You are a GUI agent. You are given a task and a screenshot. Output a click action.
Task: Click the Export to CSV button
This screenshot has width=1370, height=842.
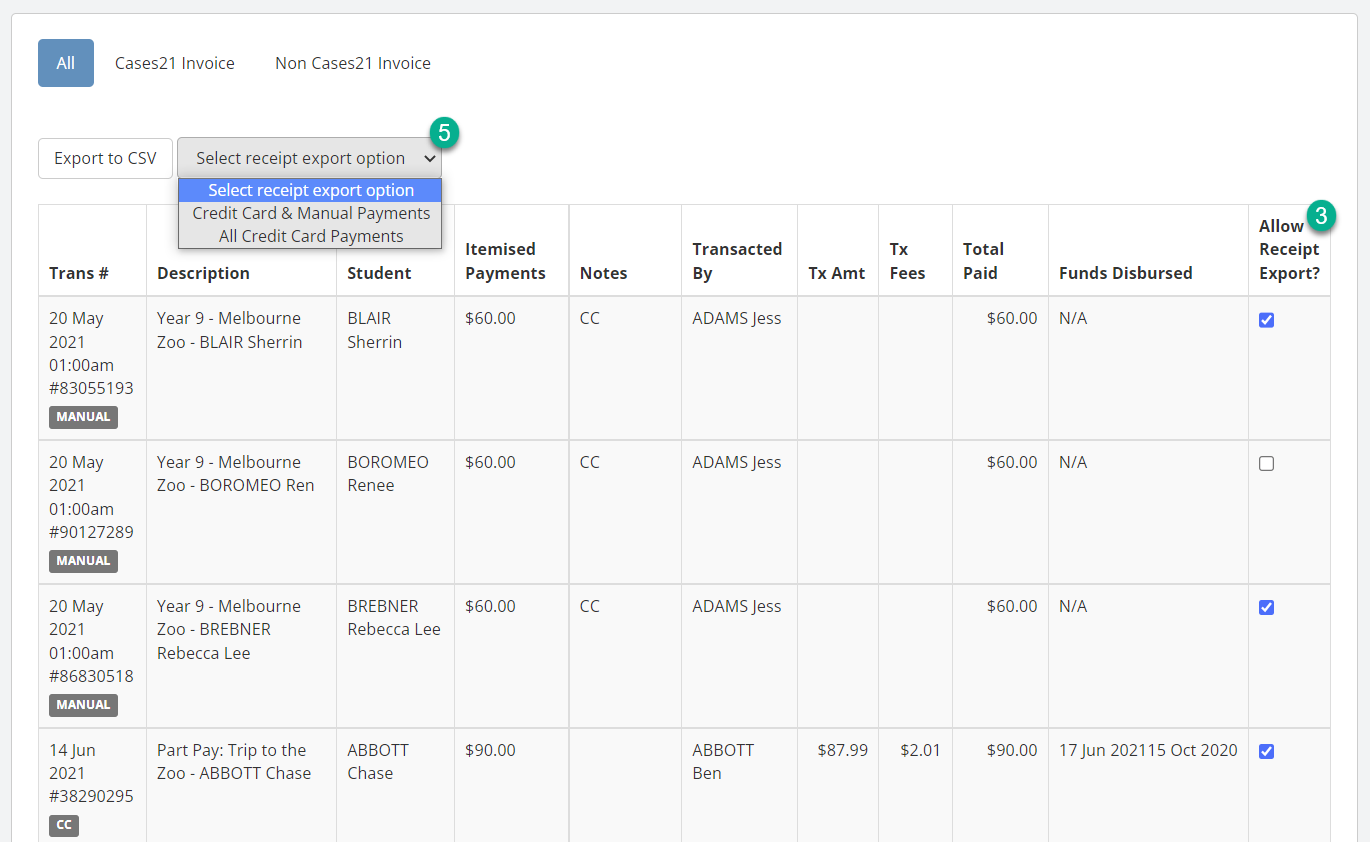[x=105, y=158]
